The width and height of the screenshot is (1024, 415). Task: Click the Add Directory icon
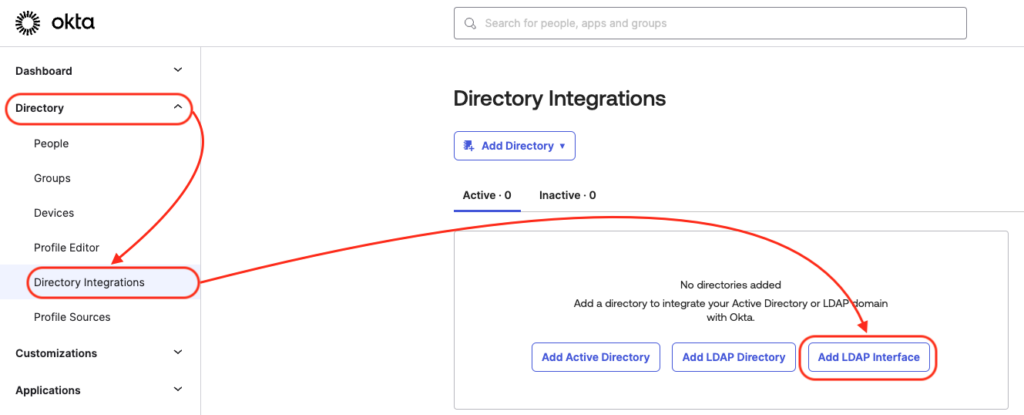click(x=469, y=146)
